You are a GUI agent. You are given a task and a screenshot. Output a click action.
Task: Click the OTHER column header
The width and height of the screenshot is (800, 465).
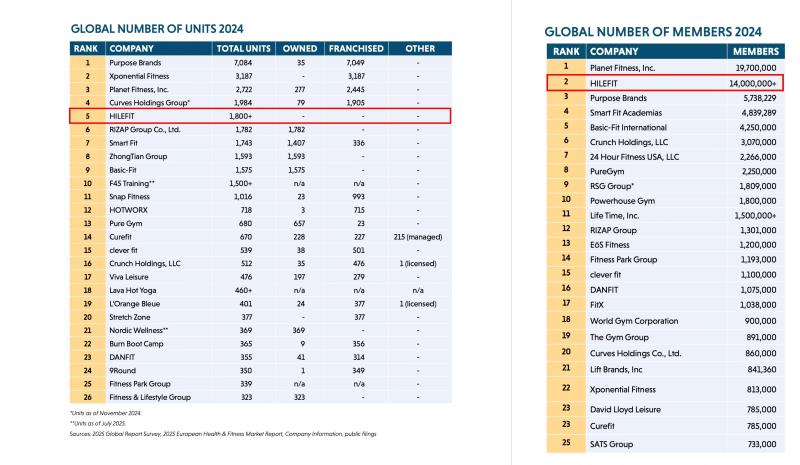(x=420, y=48)
